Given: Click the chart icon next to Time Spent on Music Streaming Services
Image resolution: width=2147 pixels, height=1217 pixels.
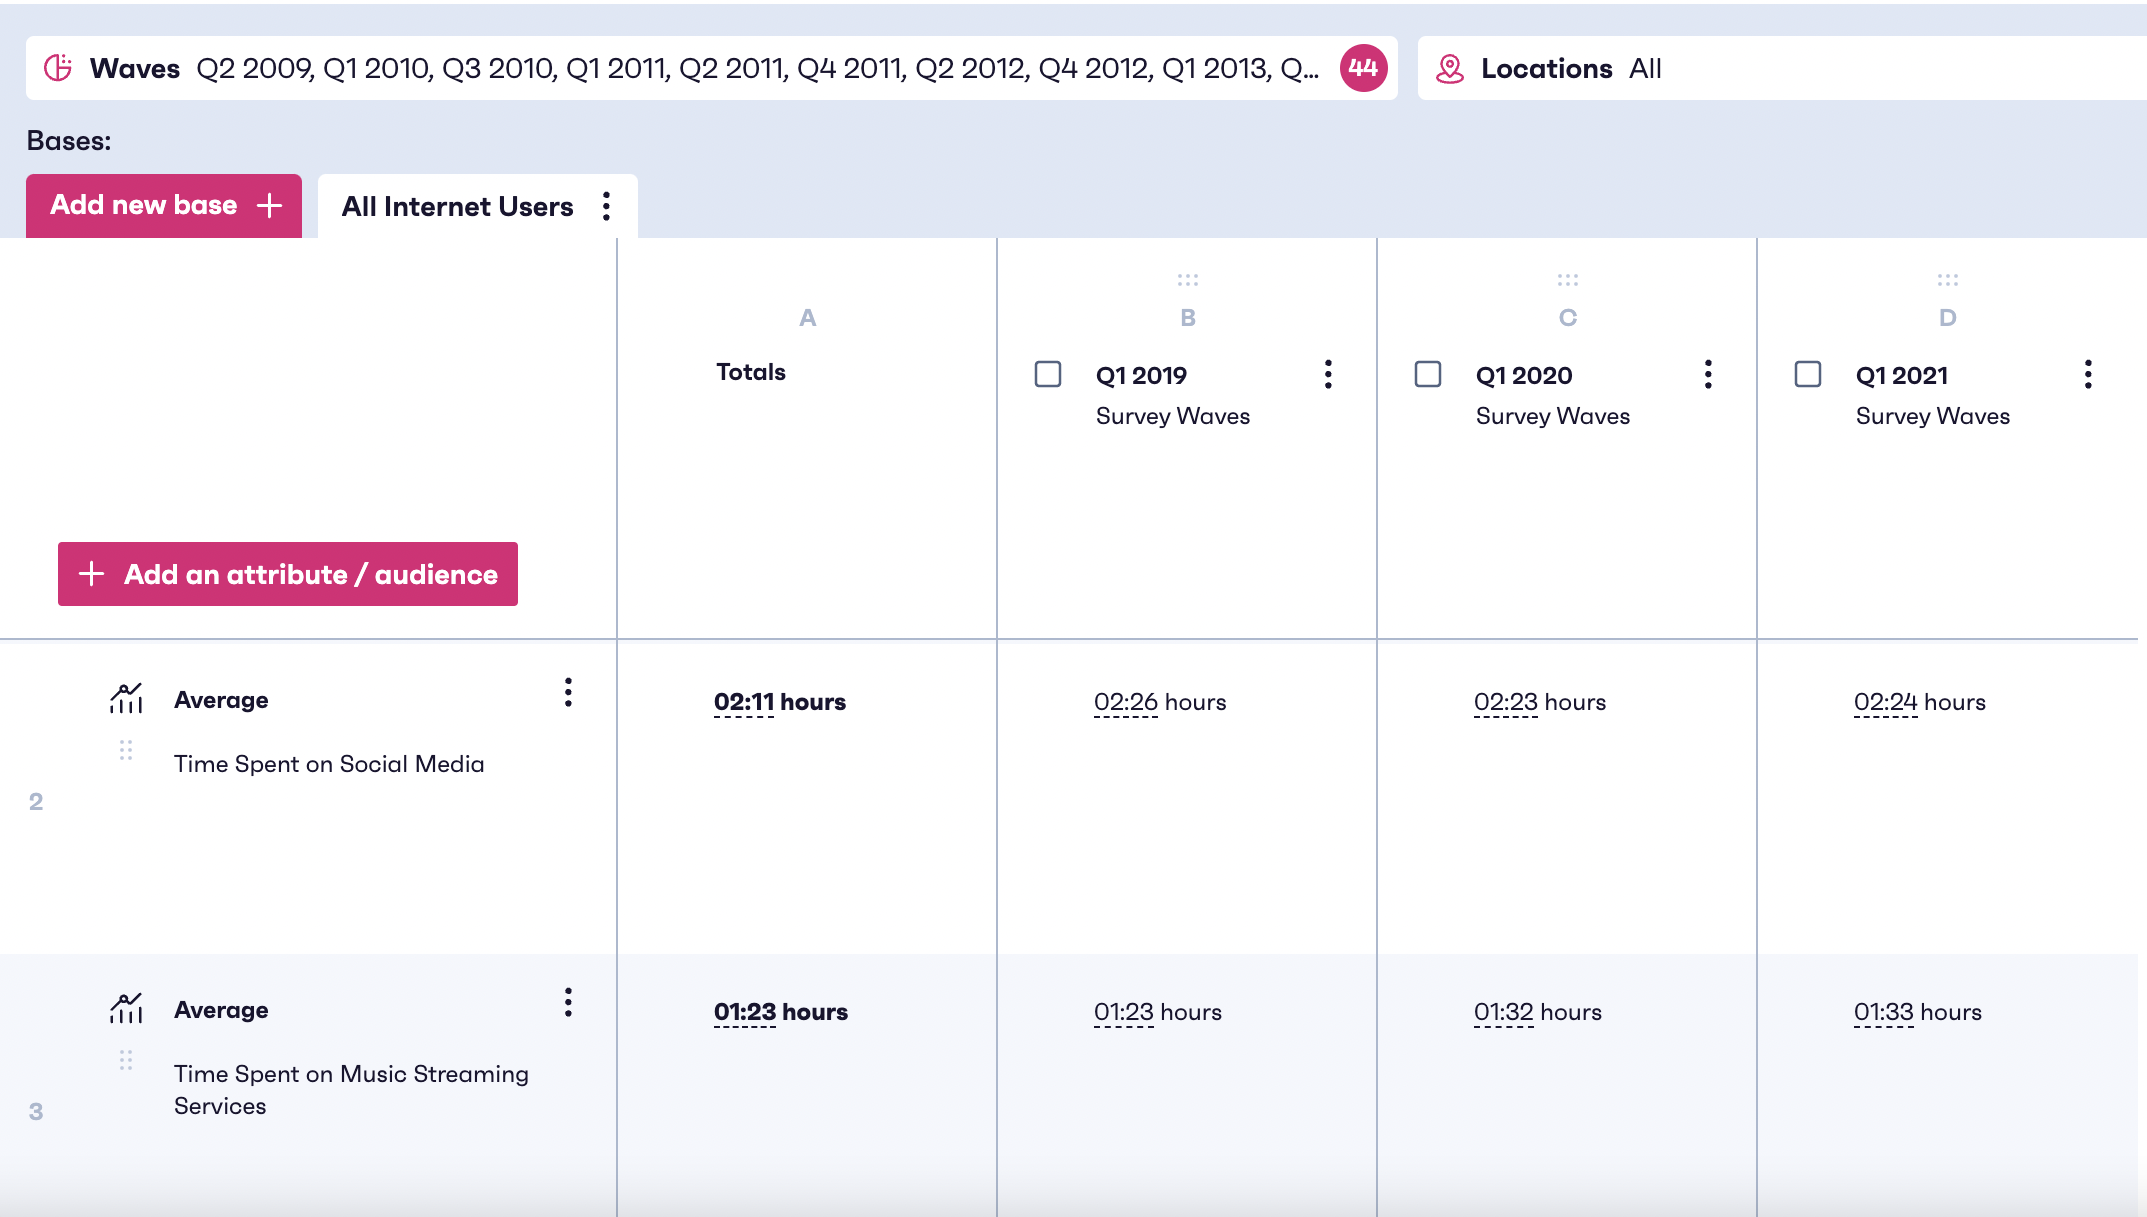Looking at the screenshot, I should pyautogui.click(x=124, y=1009).
